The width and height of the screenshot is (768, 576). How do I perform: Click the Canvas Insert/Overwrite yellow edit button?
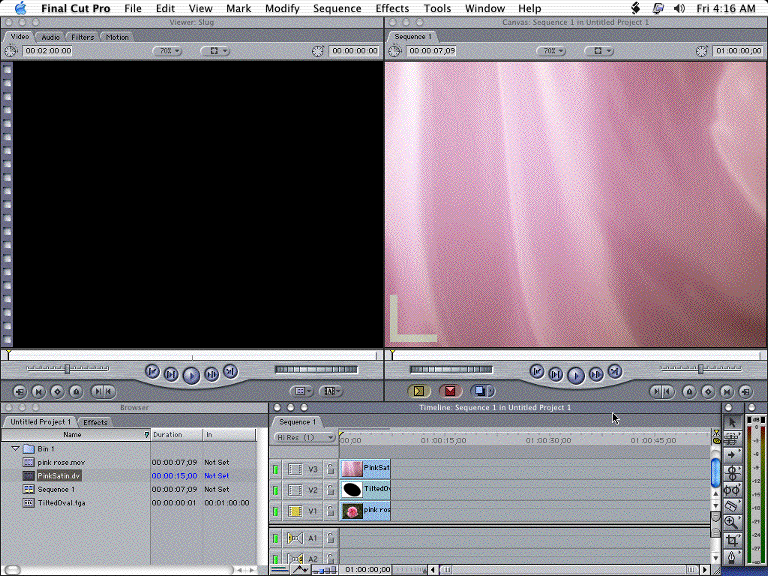419,391
